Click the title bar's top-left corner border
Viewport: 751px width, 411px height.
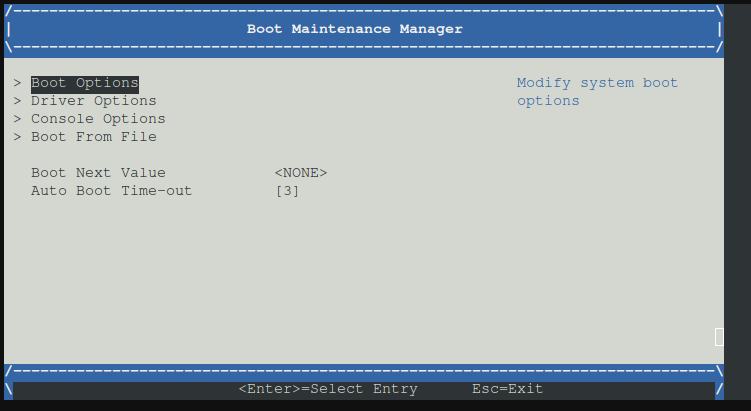pos(9,11)
